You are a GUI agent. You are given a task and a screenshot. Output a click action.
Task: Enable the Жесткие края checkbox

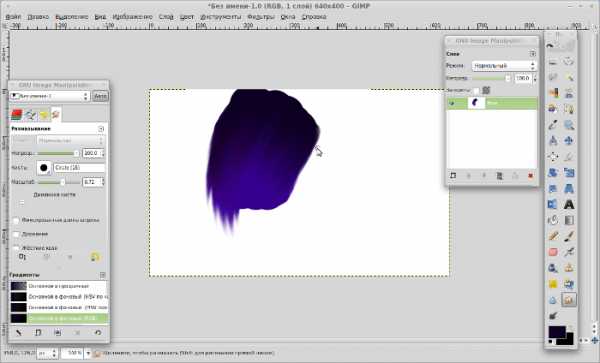pos(16,248)
